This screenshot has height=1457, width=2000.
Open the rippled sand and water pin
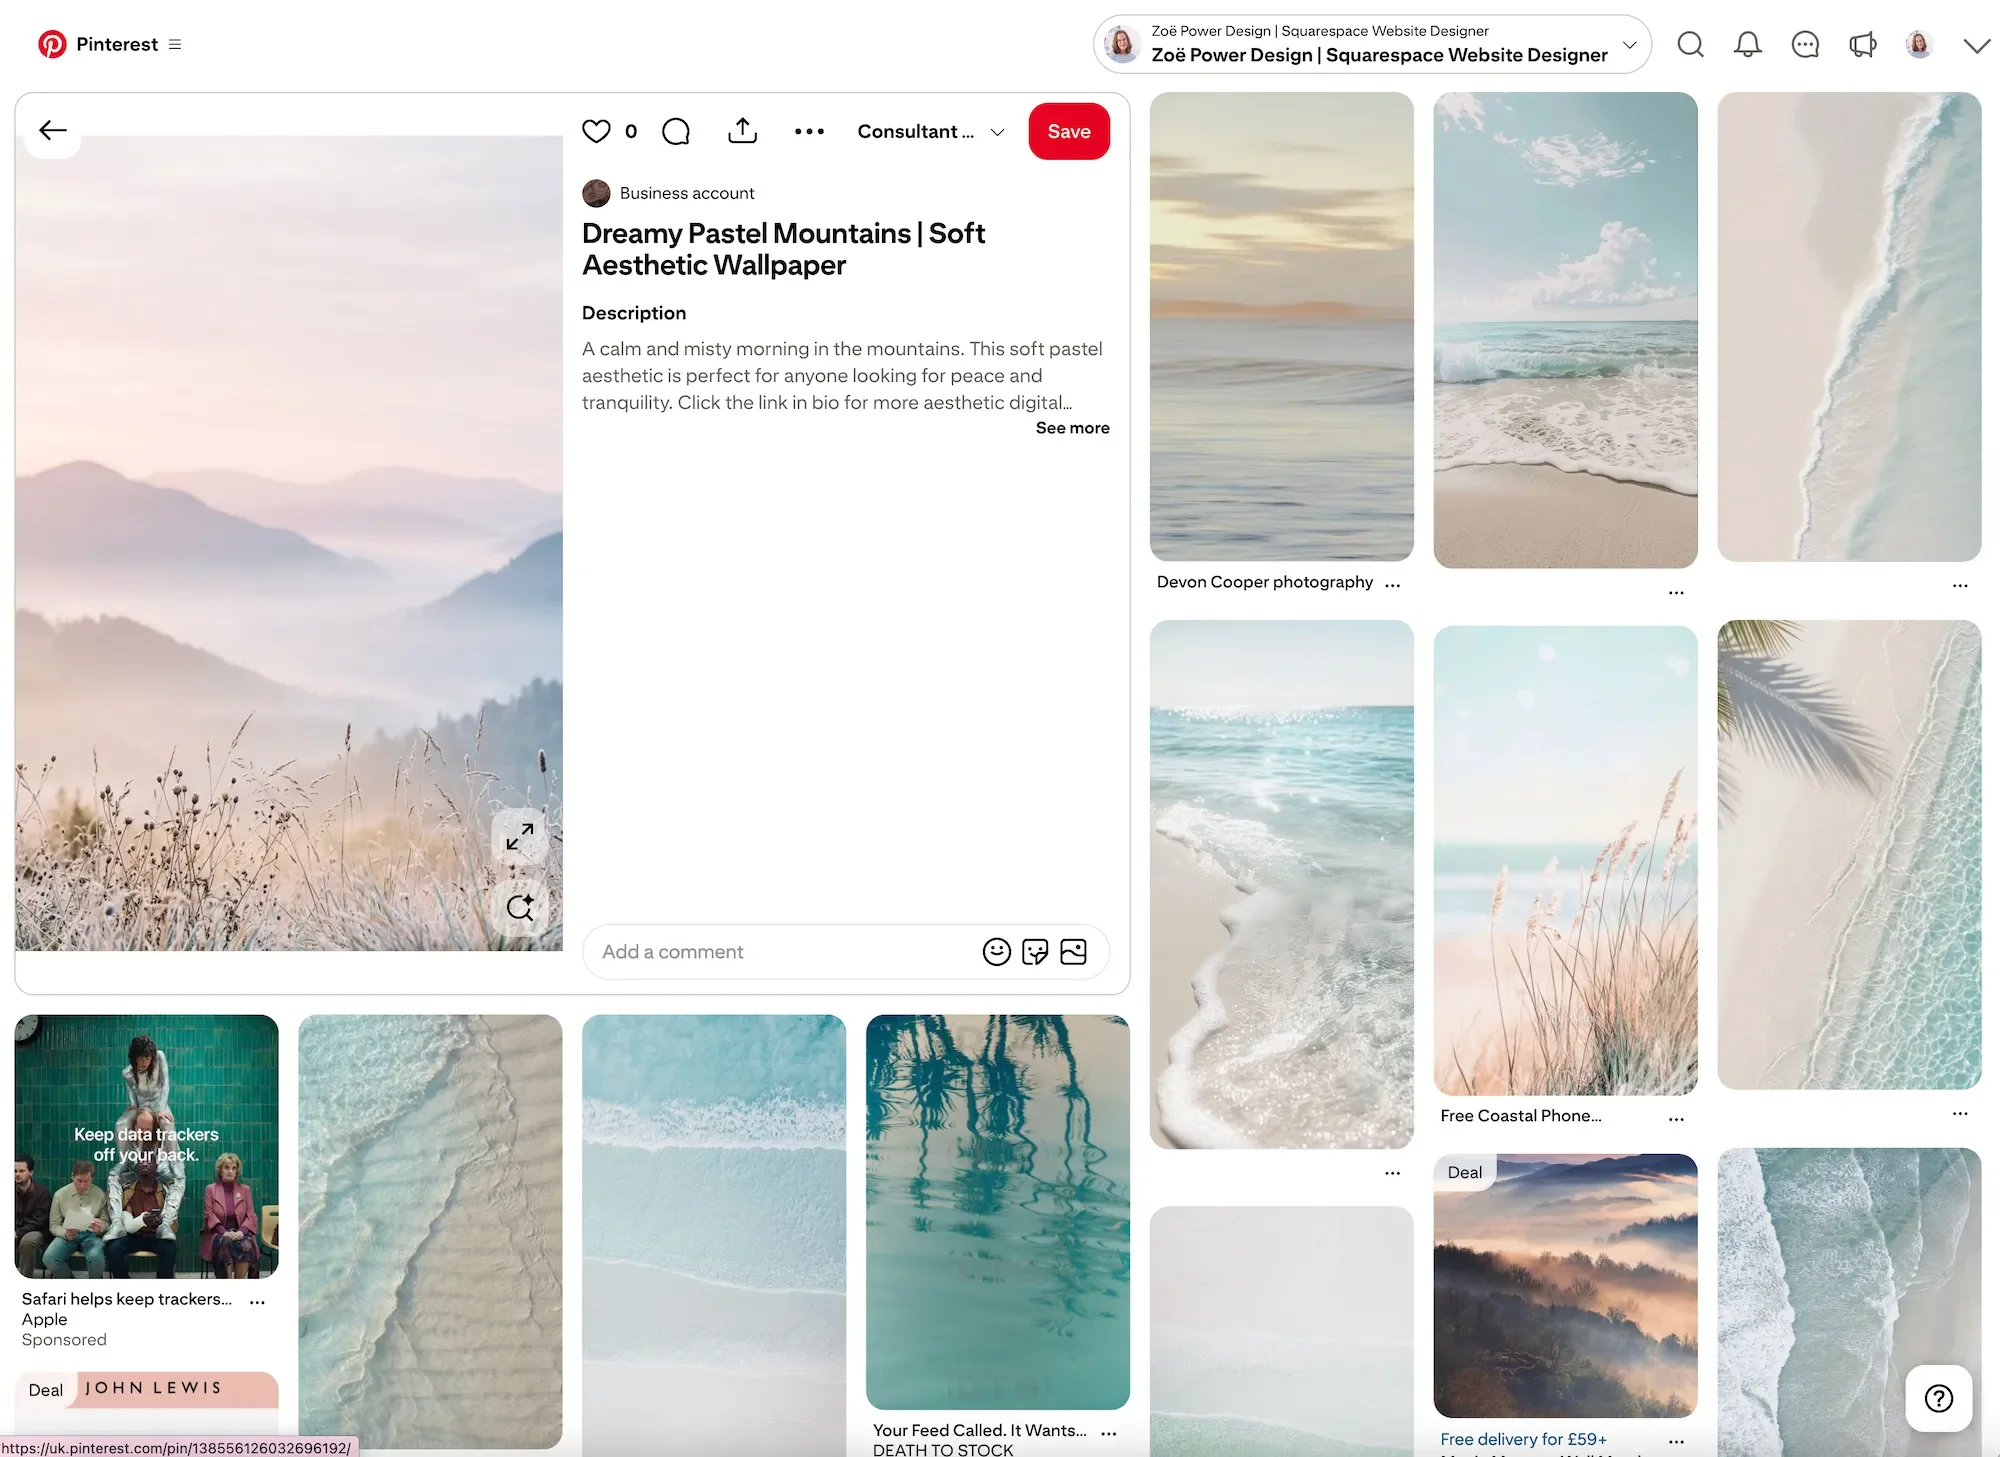pyautogui.click(x=430, y=1232)
